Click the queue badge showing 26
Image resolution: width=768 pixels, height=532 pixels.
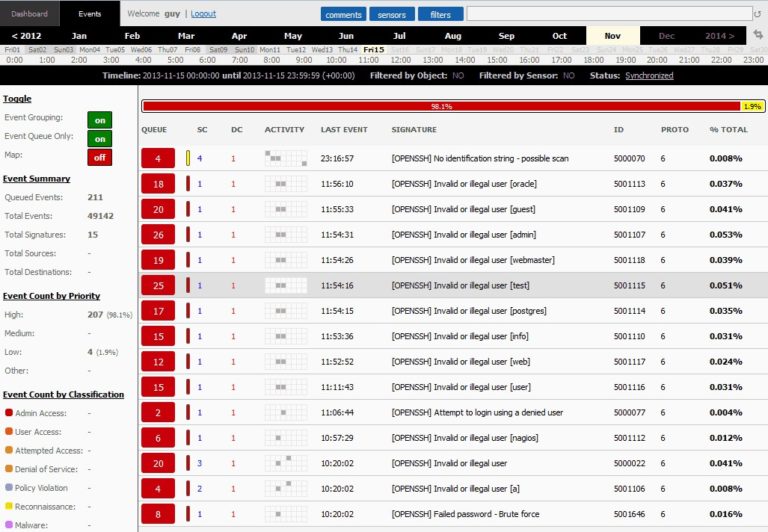pyautogui.click(x=158, y=235)
